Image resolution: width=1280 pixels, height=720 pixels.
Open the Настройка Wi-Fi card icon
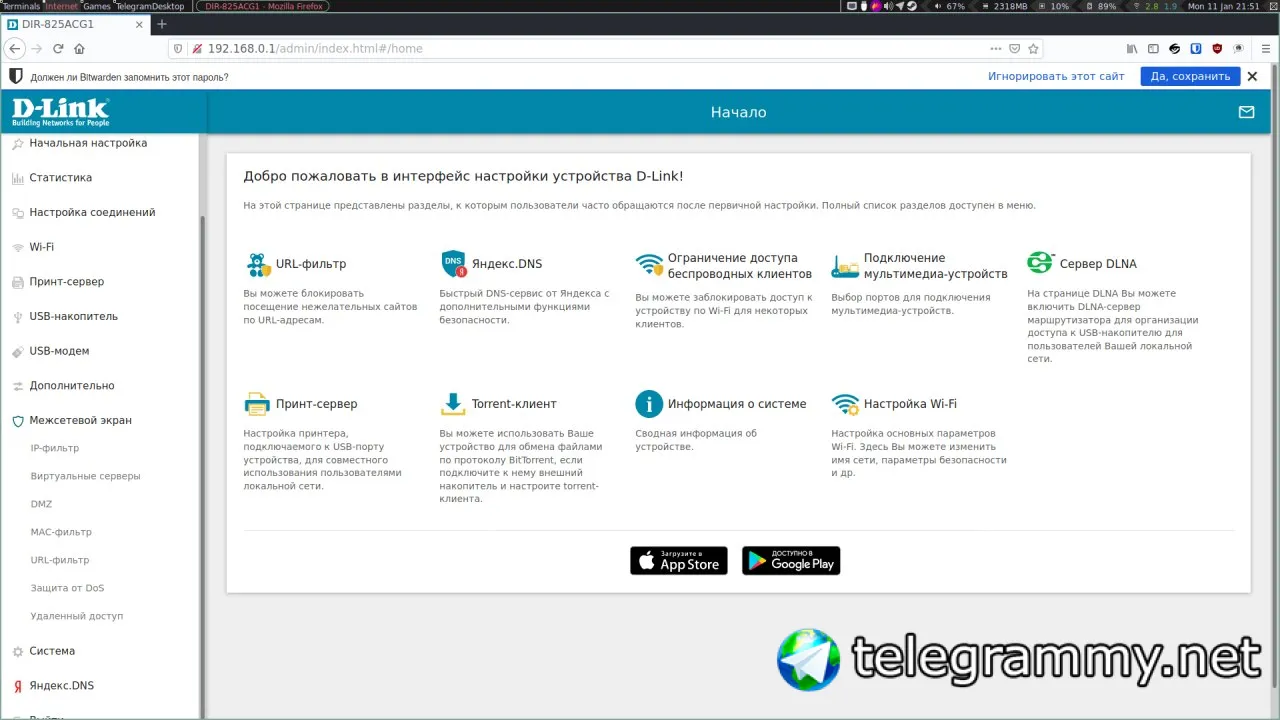pos(846,404)
